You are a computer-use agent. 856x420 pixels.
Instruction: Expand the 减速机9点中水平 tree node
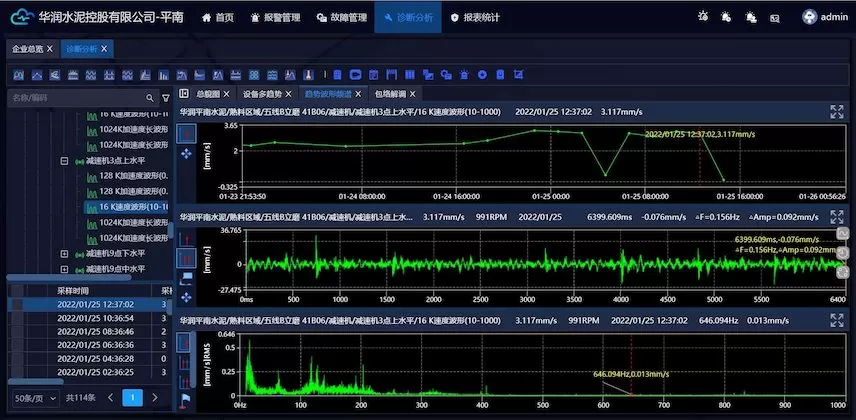(x=64, y=269)
